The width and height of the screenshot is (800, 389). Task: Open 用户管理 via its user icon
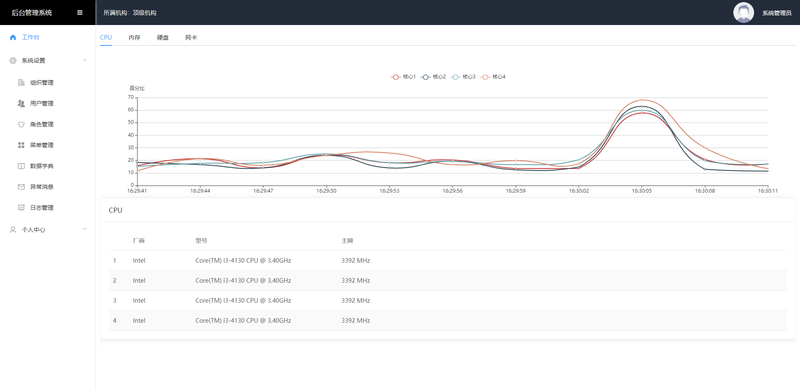[x=21, y=103]
